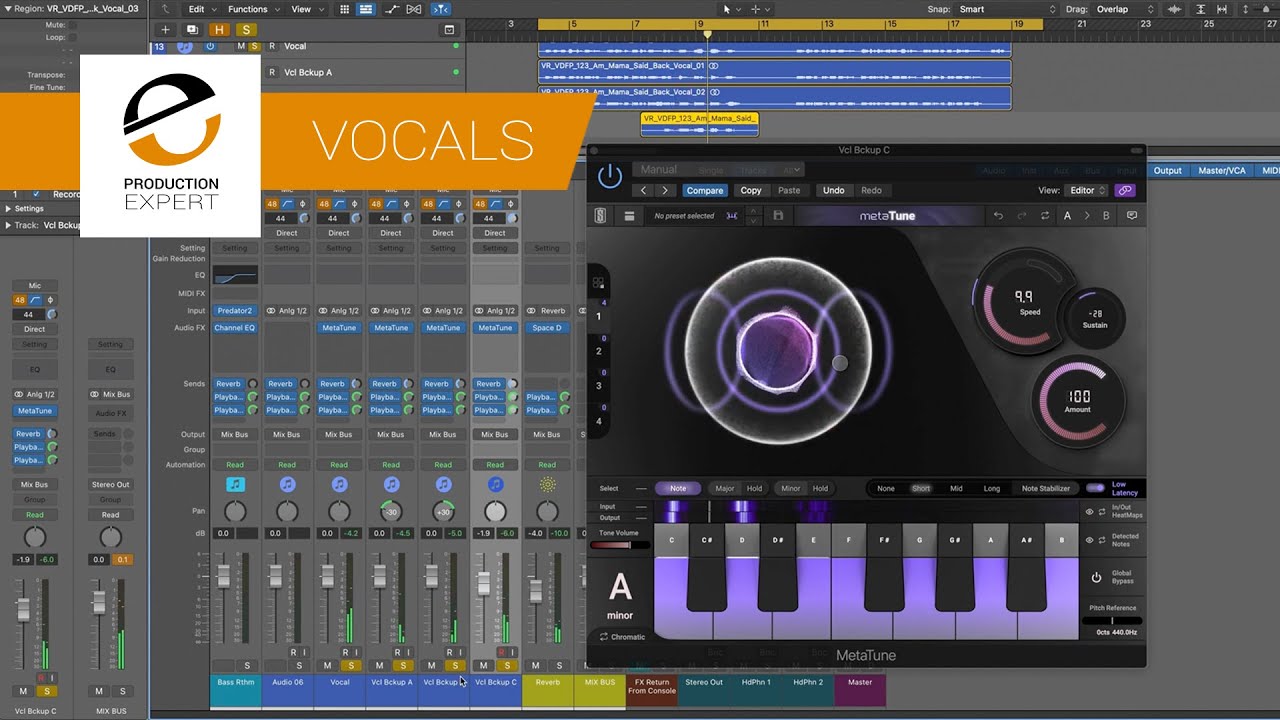Adjust the Pitch Reference slider
Viewport: 1280px width, 720px height.
pos(1112,621)
